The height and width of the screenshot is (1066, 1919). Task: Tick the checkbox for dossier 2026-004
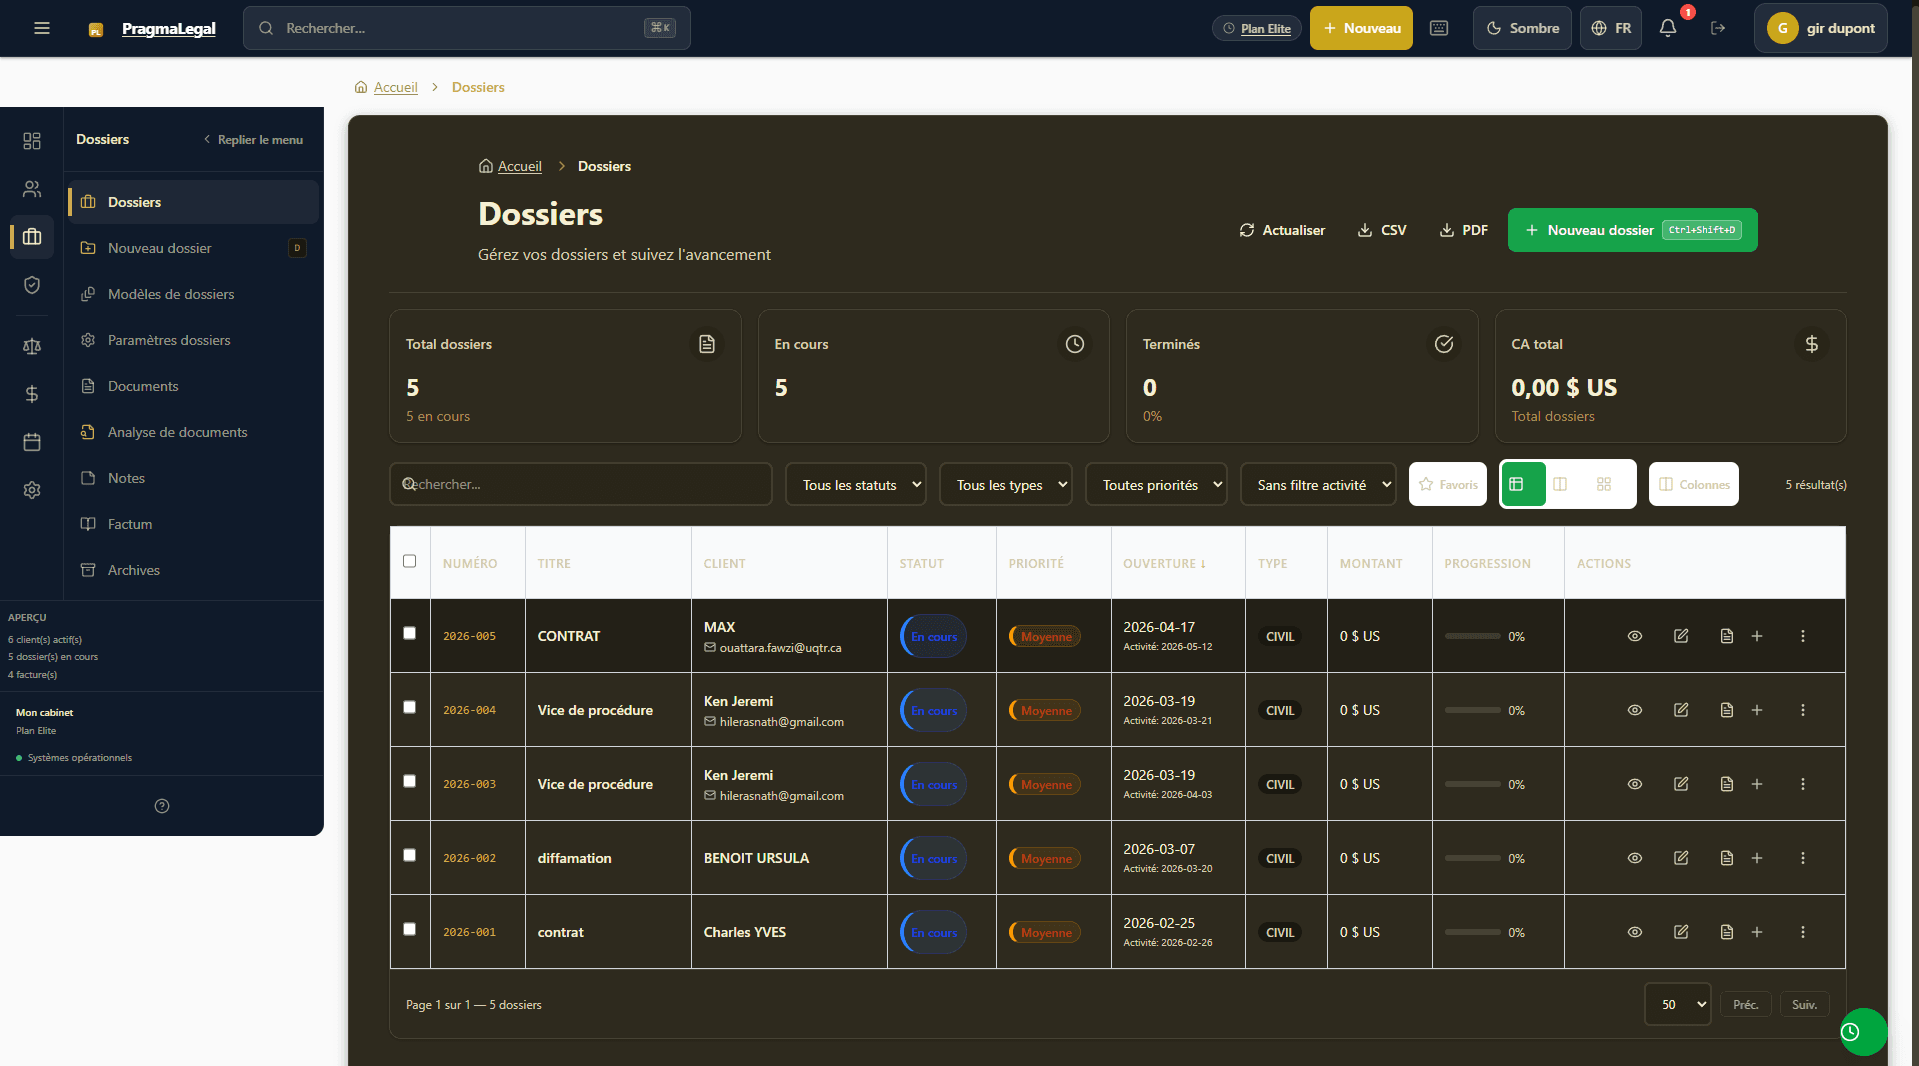[x=409, y=707]
